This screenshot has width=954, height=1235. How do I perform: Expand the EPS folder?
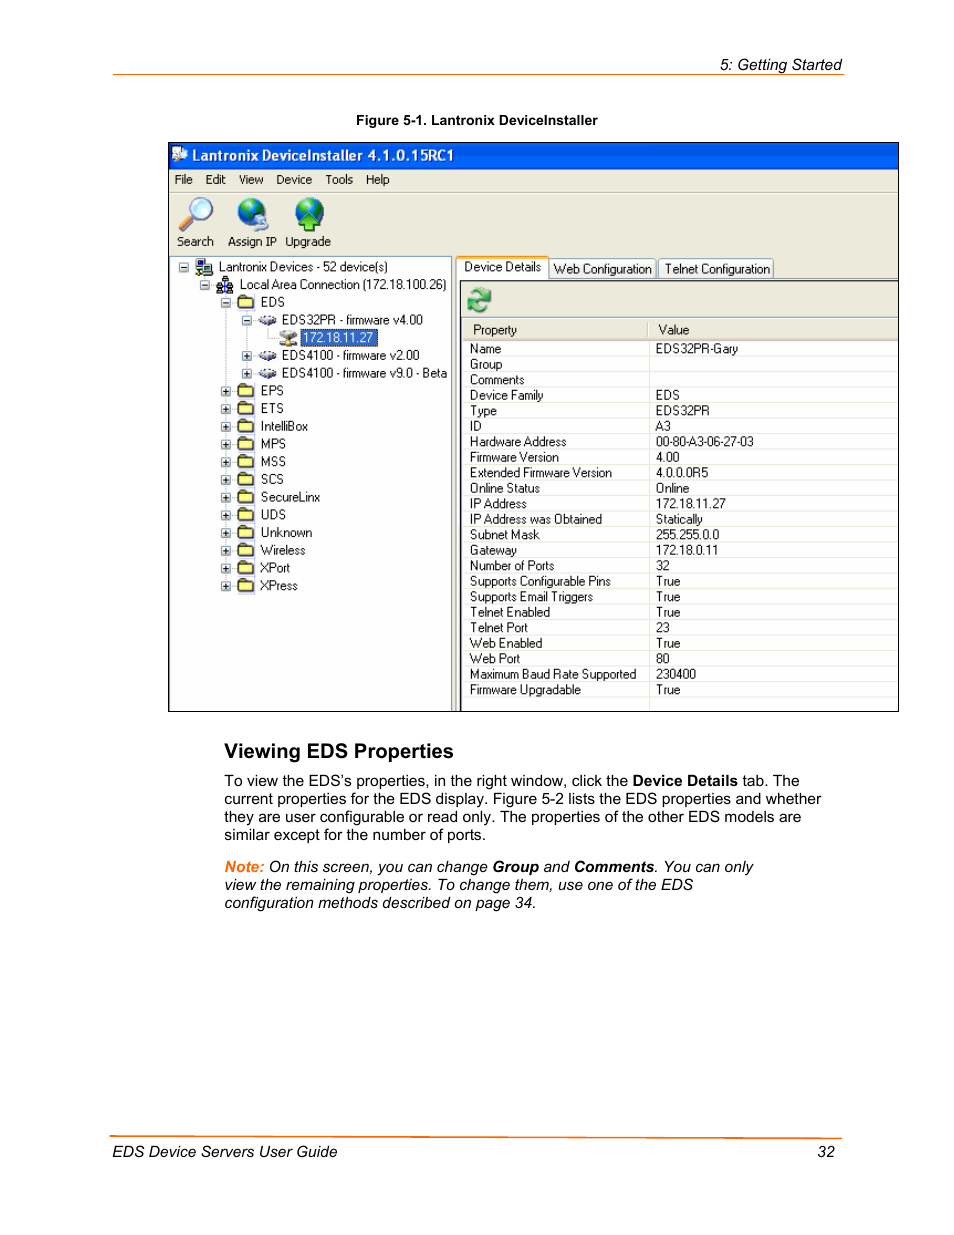pyautogui.click(x=226, y=392)
